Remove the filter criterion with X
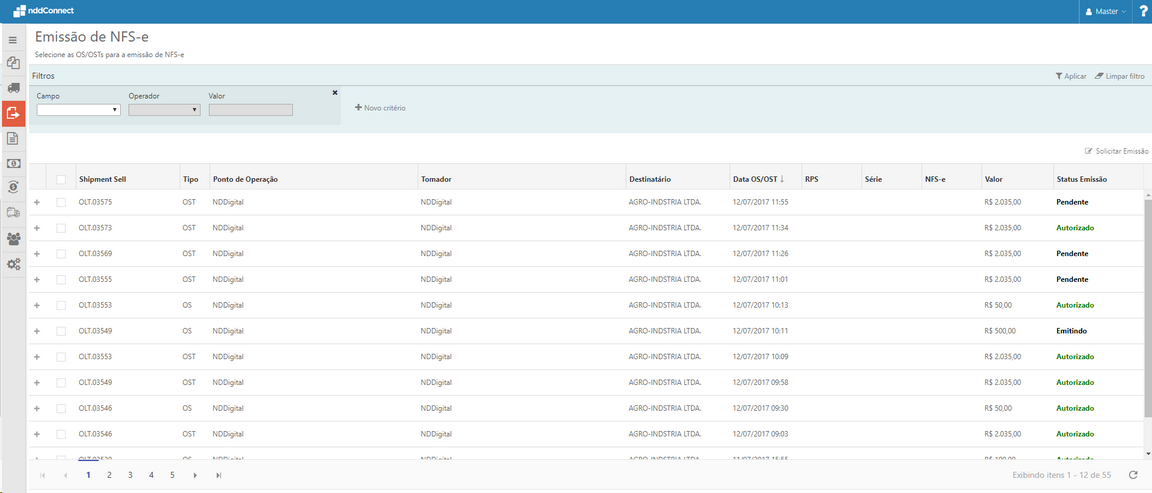 (x=335, y=92)
